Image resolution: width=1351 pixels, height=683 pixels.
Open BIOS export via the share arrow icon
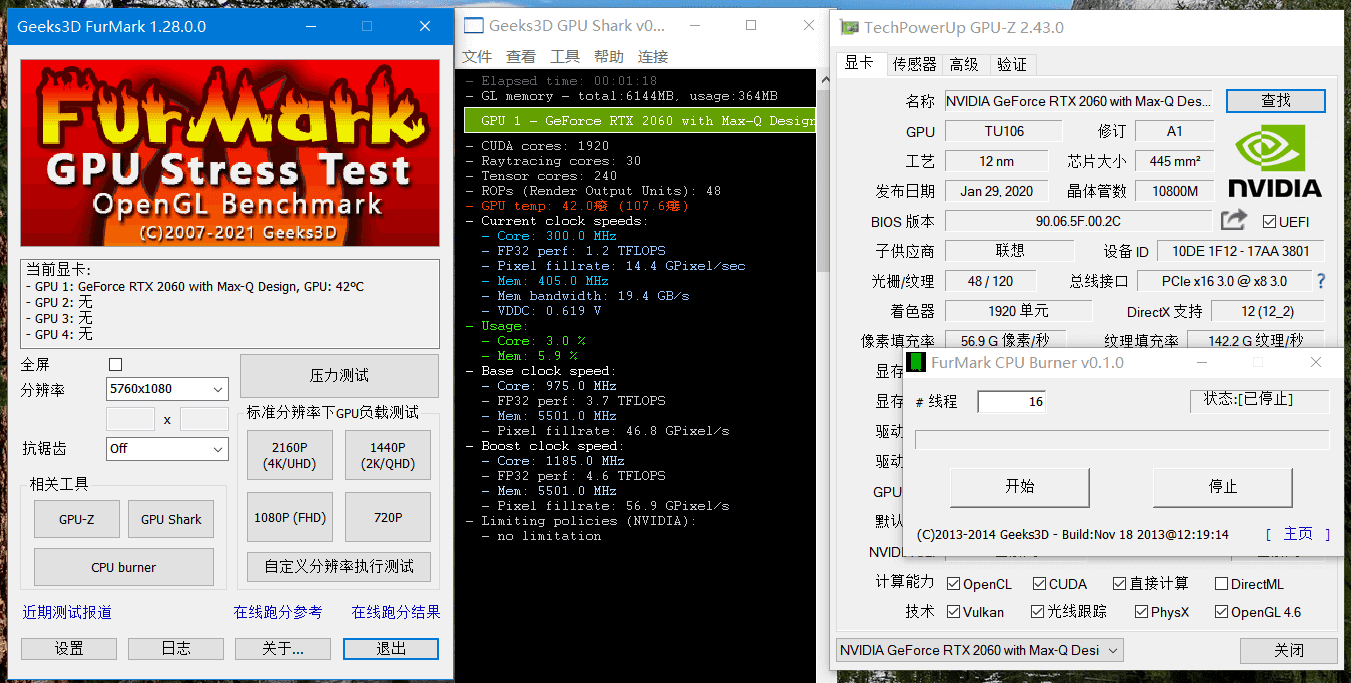pos(1233,220)
